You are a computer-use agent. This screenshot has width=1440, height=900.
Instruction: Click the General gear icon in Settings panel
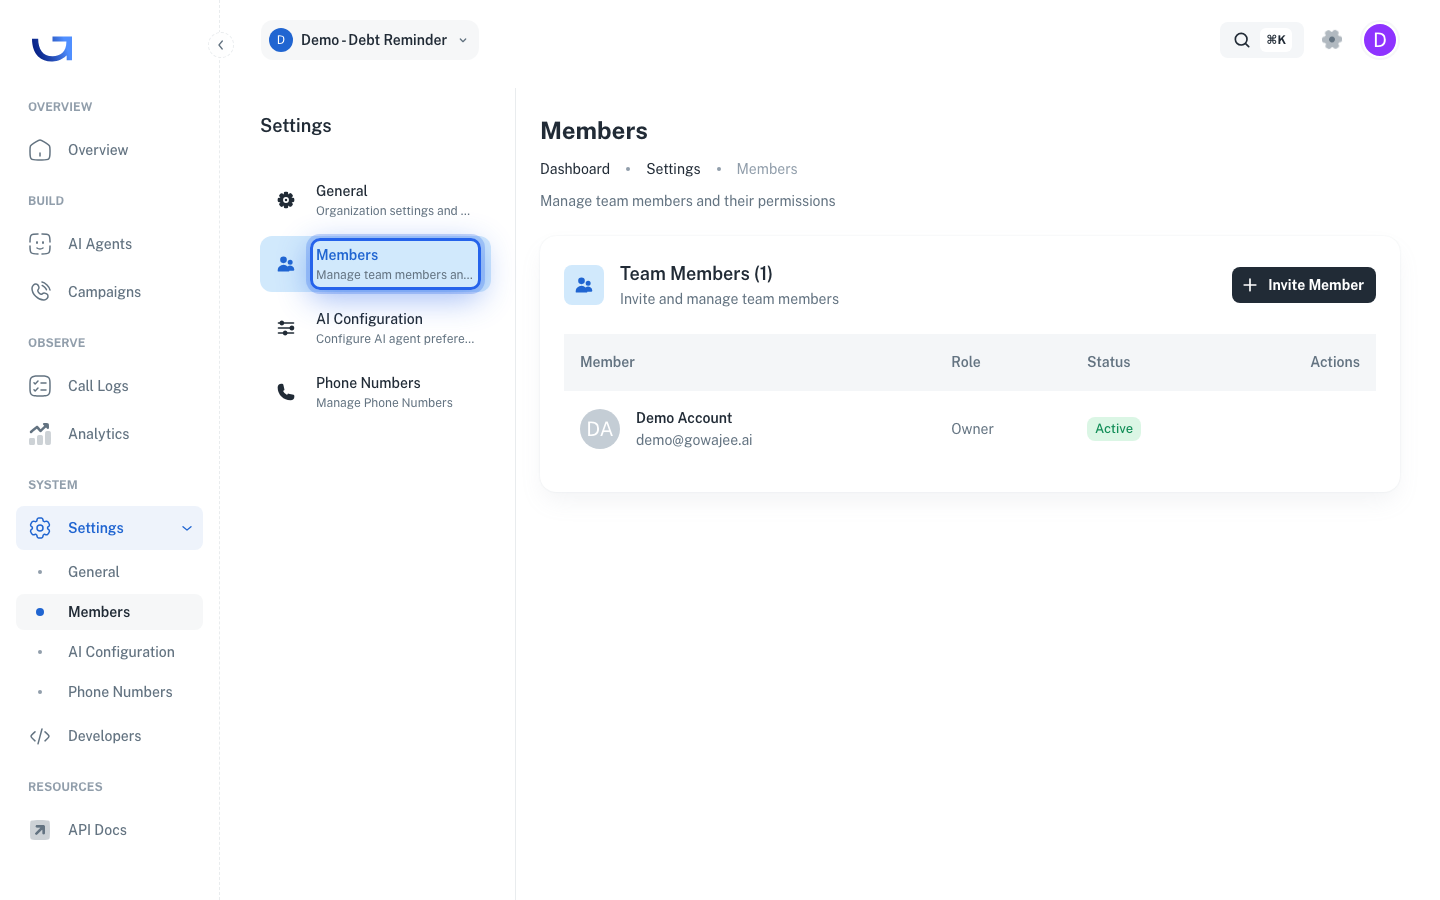(286, 200)
